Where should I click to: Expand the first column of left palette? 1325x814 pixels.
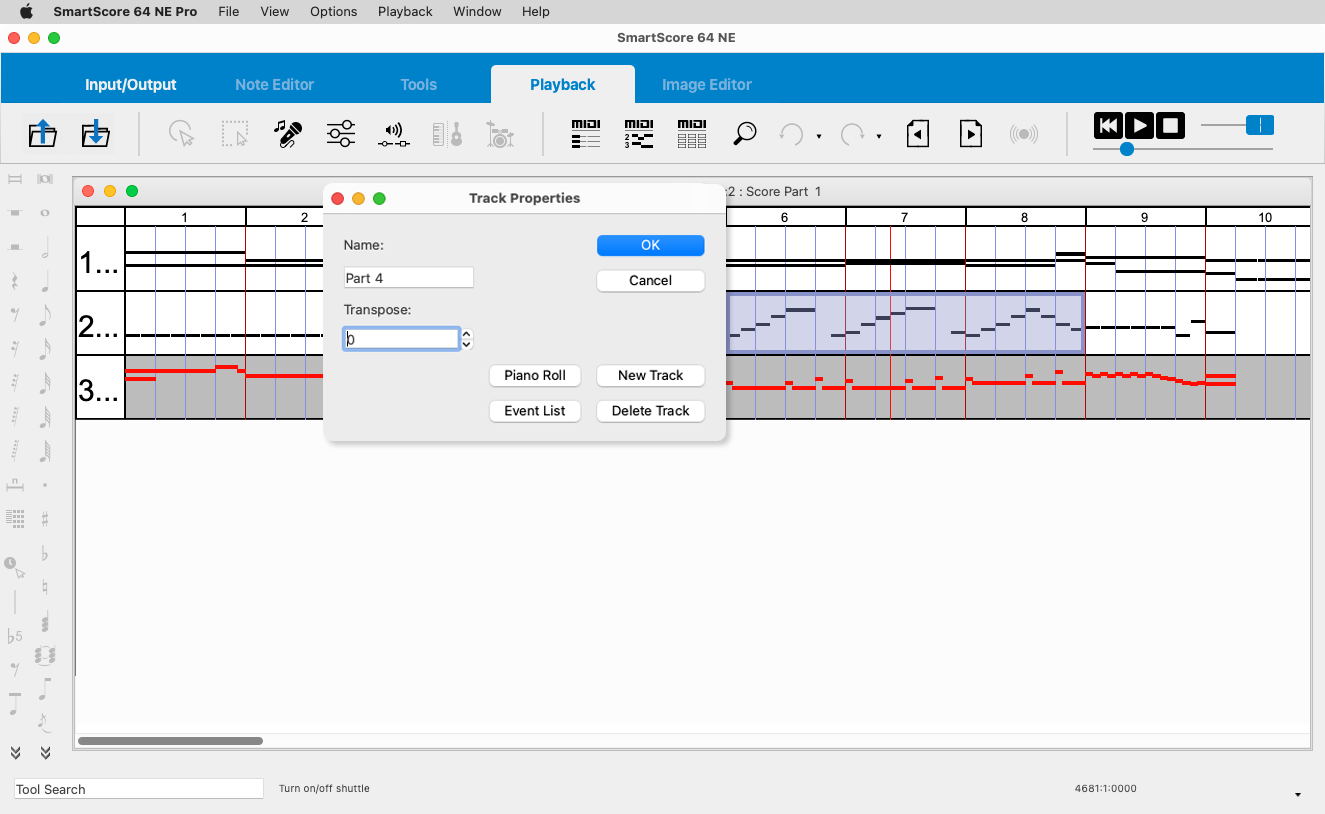15,753
